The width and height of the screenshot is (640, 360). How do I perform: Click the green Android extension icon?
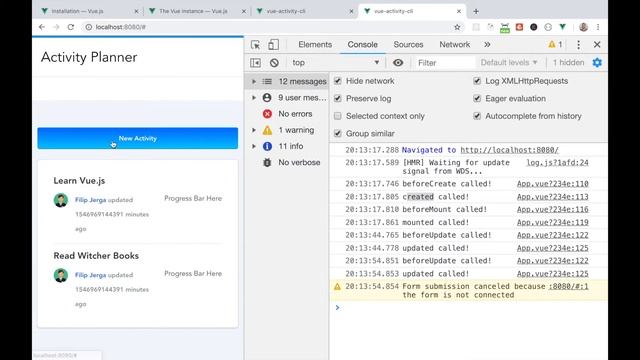click(505, 27)
